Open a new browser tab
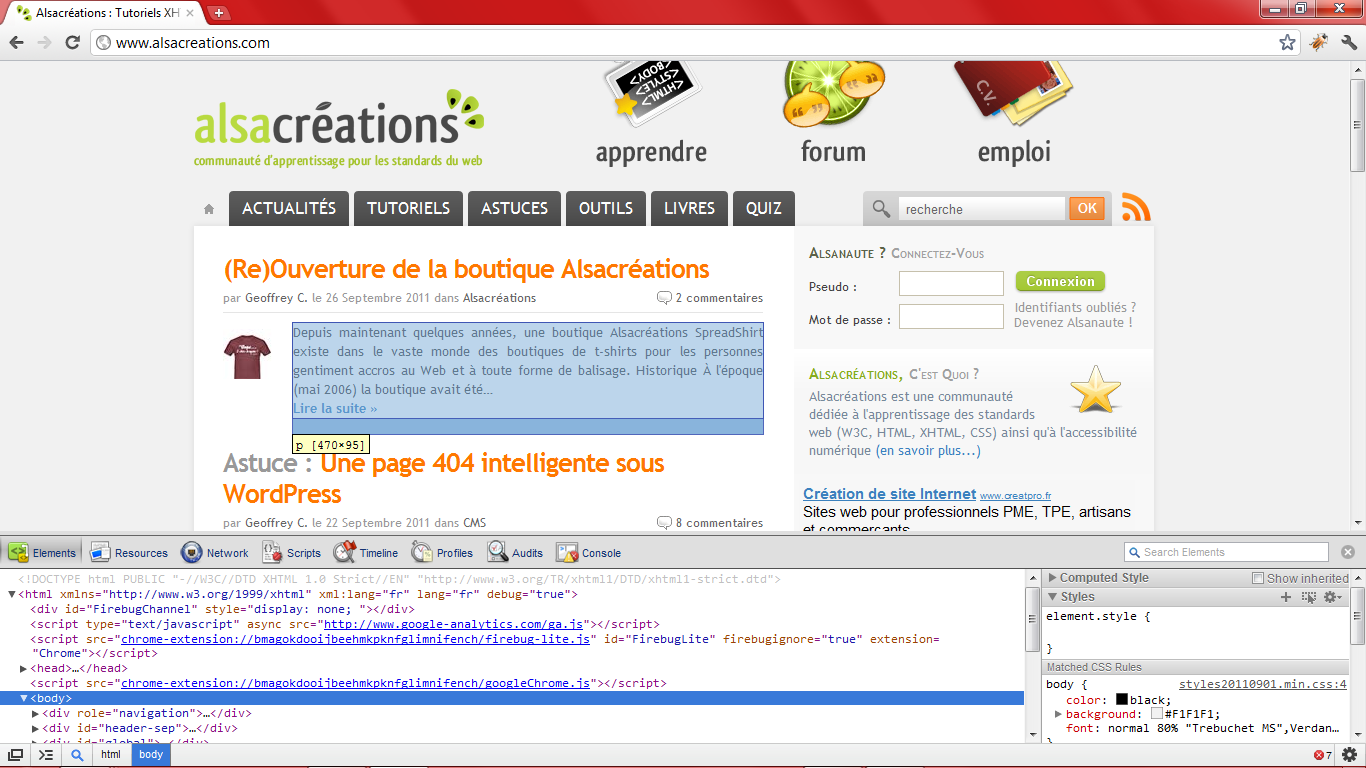1366x768 pixels. [x=218, y=13]
